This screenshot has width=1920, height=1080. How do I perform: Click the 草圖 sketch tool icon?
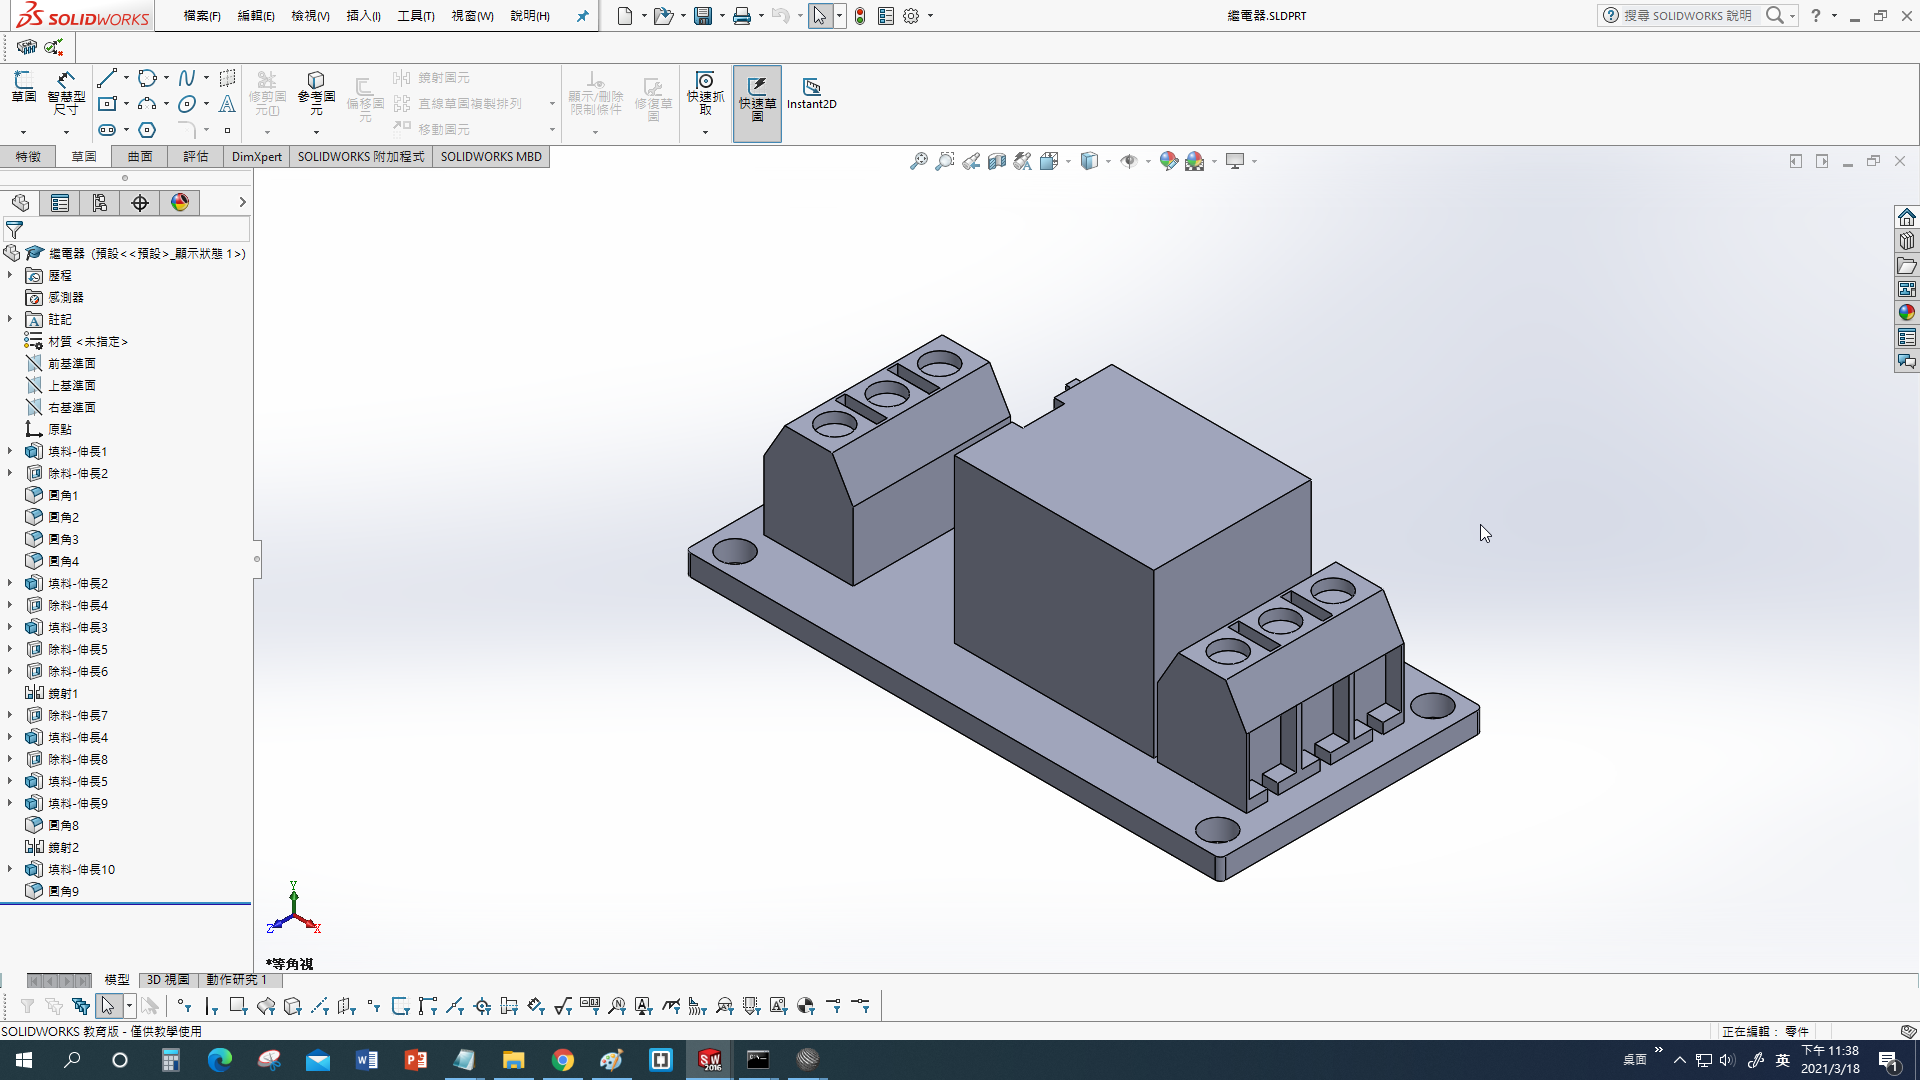[23, 87]
